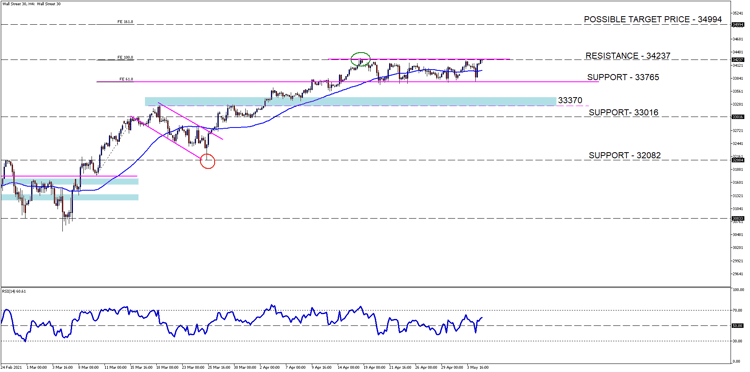Image resolution: width=750 pixels, height=372 pixels.
Task: Select the '19 Apr 00:00' time axis label
Action: tap(374, 368)
